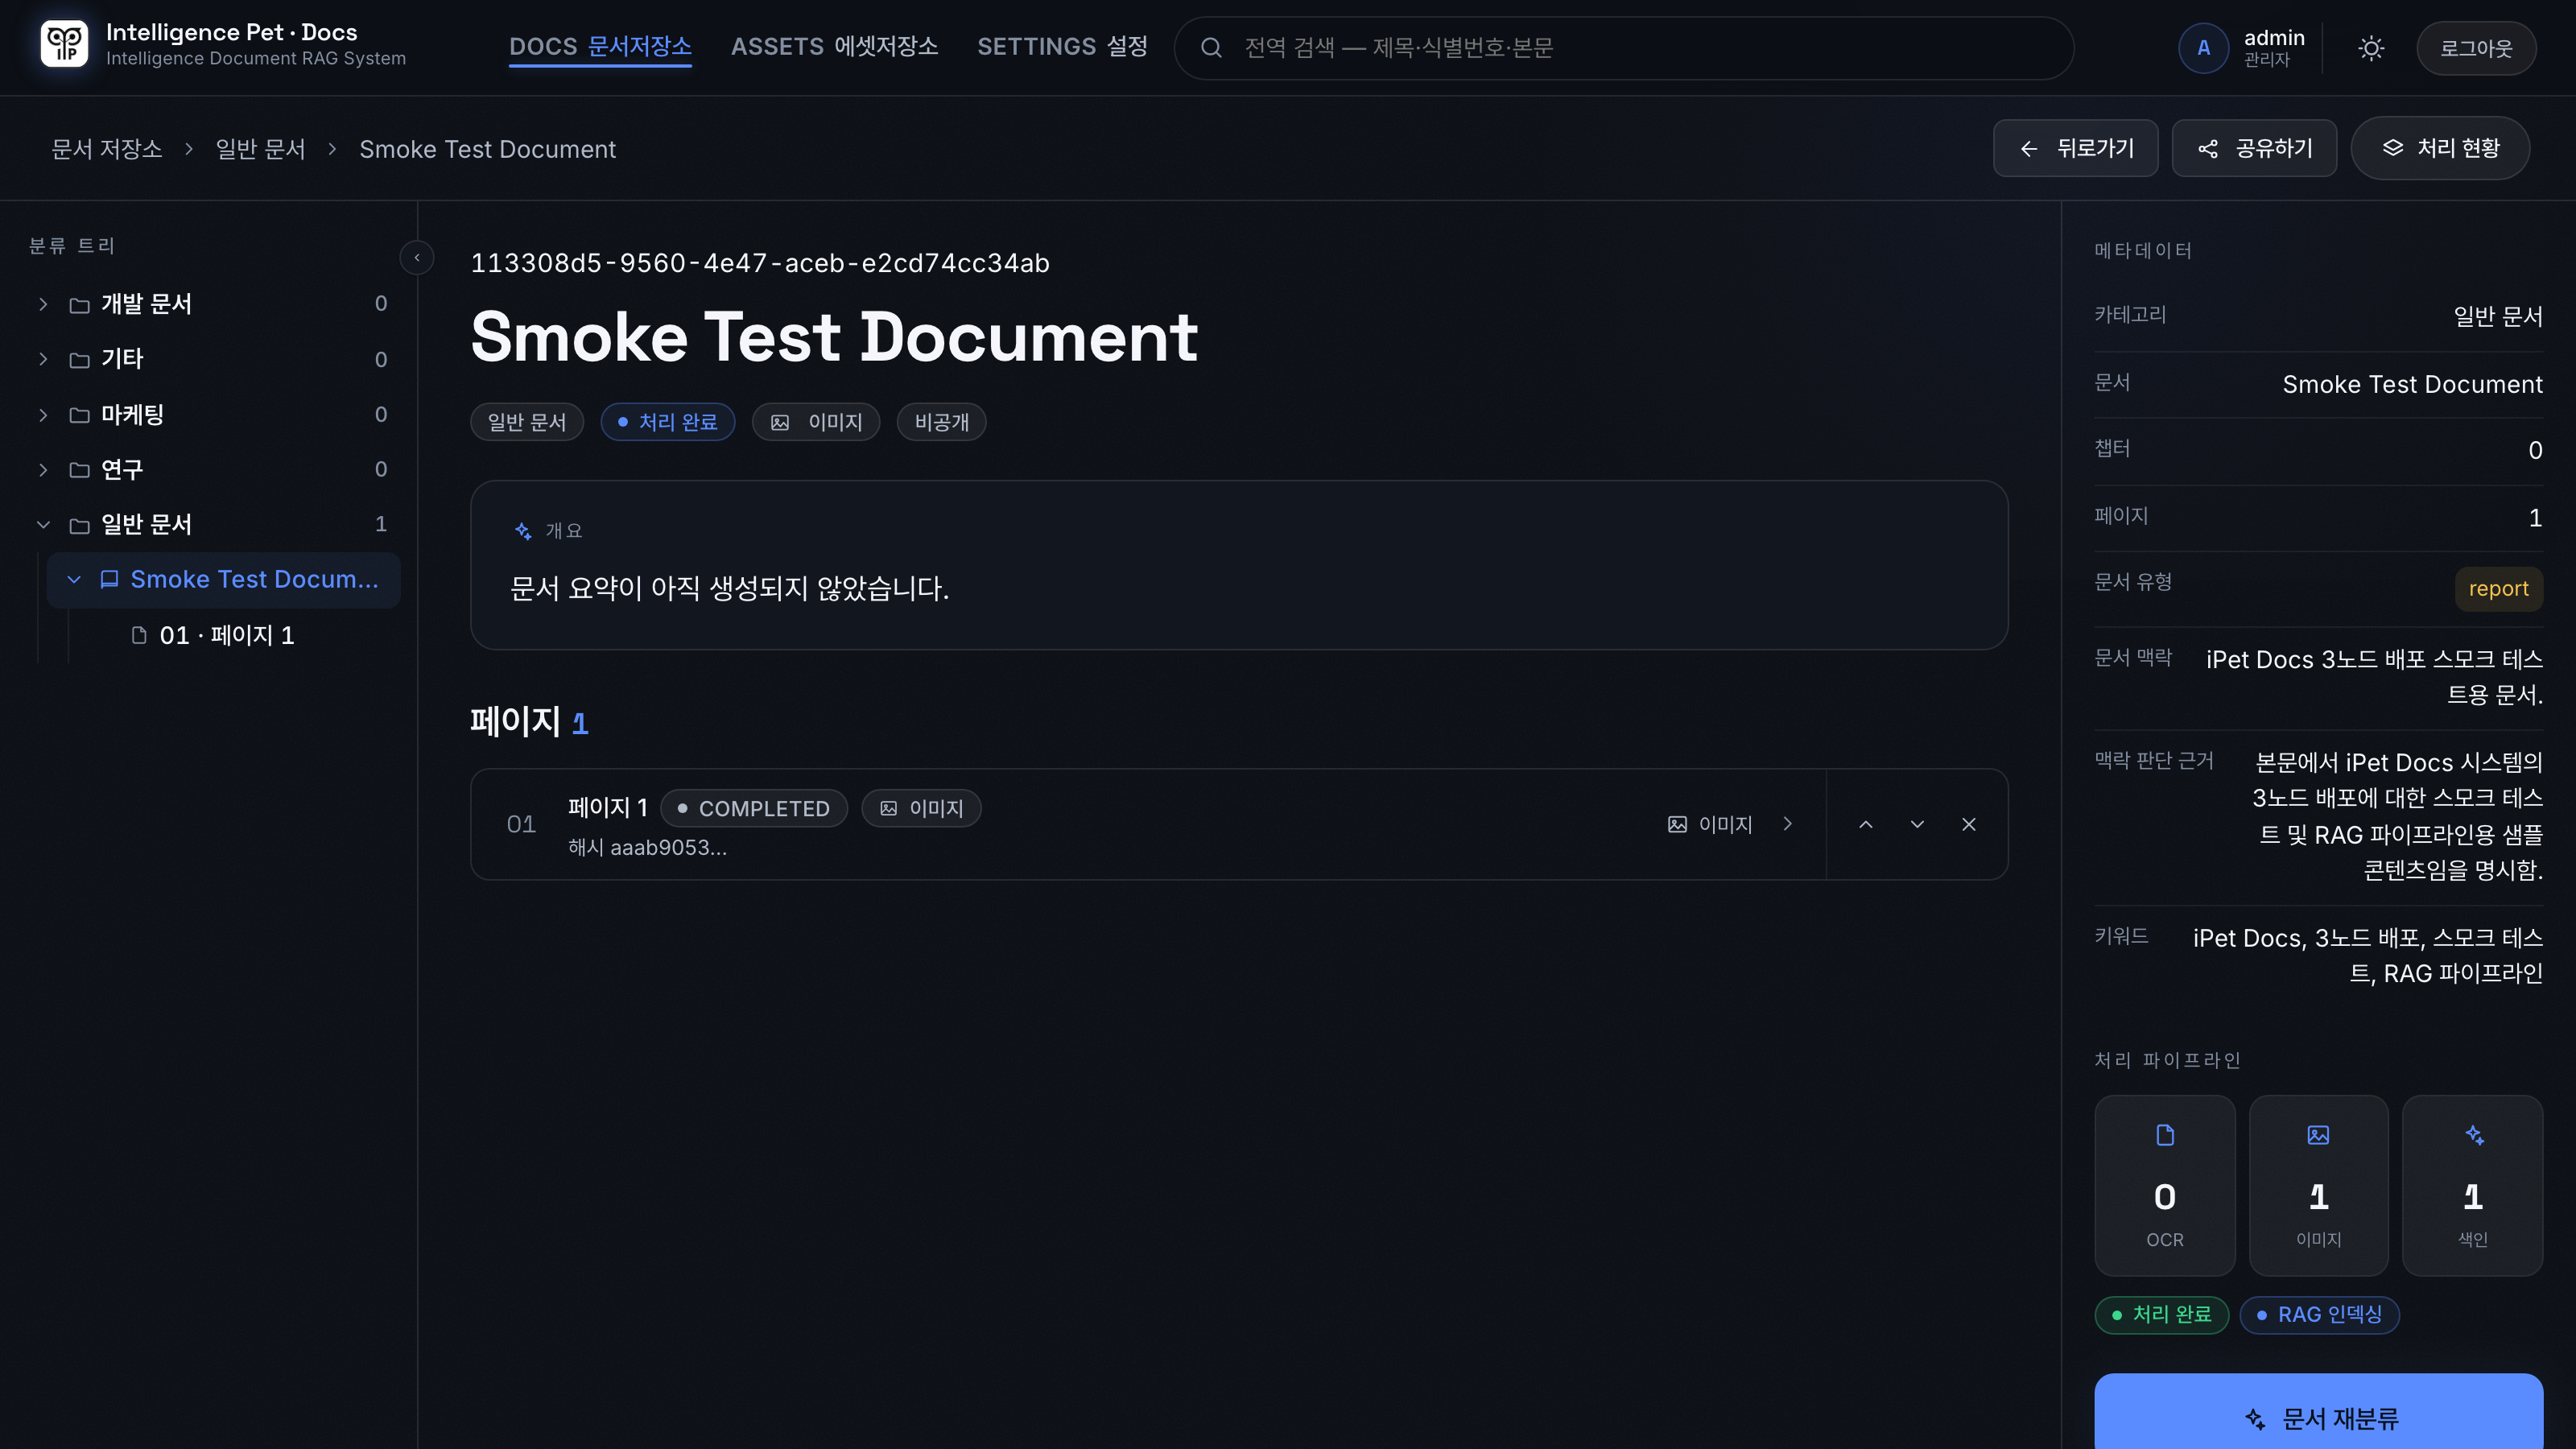Screen dimensions: 2576x1449
Task: Click the 색인 pipeline card sparkle icon
Action: [x=2474, y=1135]
